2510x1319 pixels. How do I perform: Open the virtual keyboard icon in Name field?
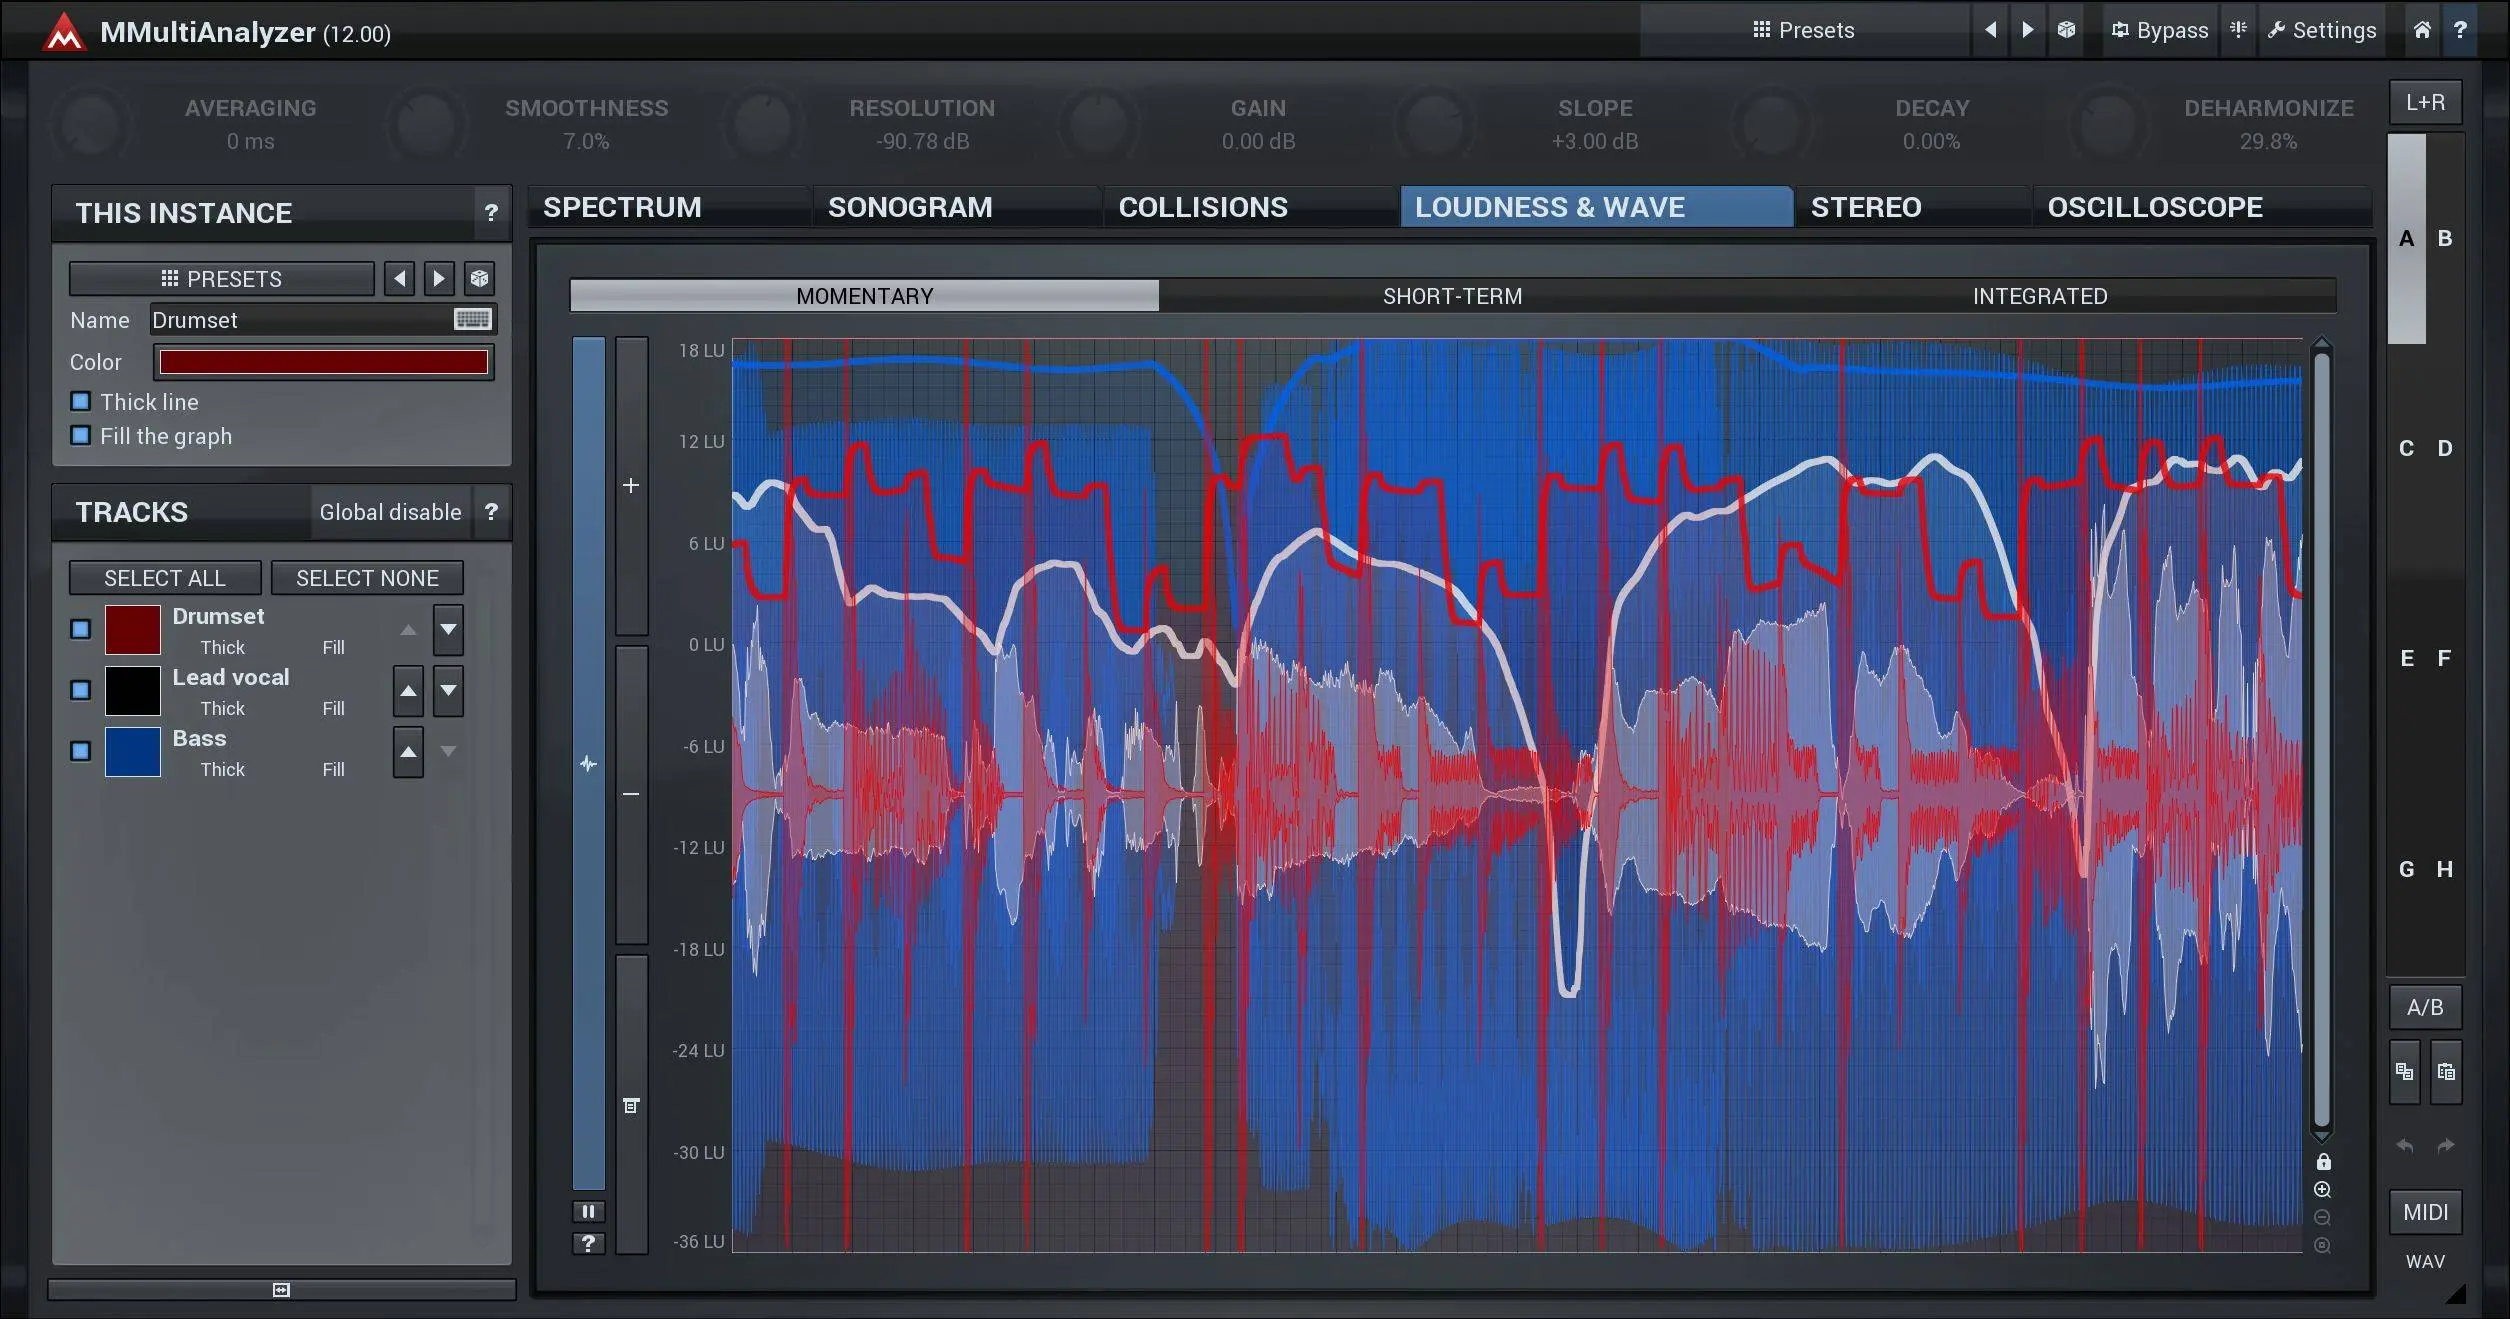473,320
